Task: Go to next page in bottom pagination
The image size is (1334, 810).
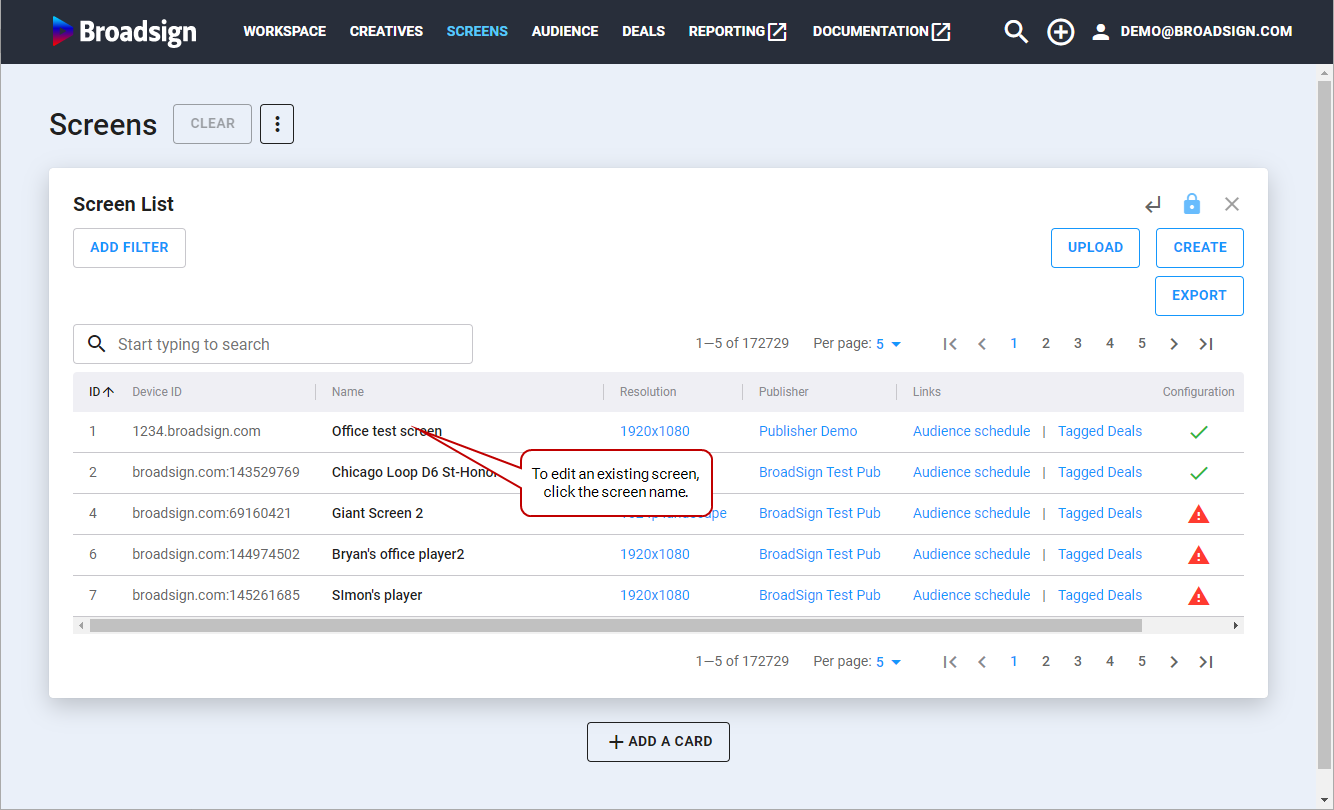Action: [x=1174, y=662]
